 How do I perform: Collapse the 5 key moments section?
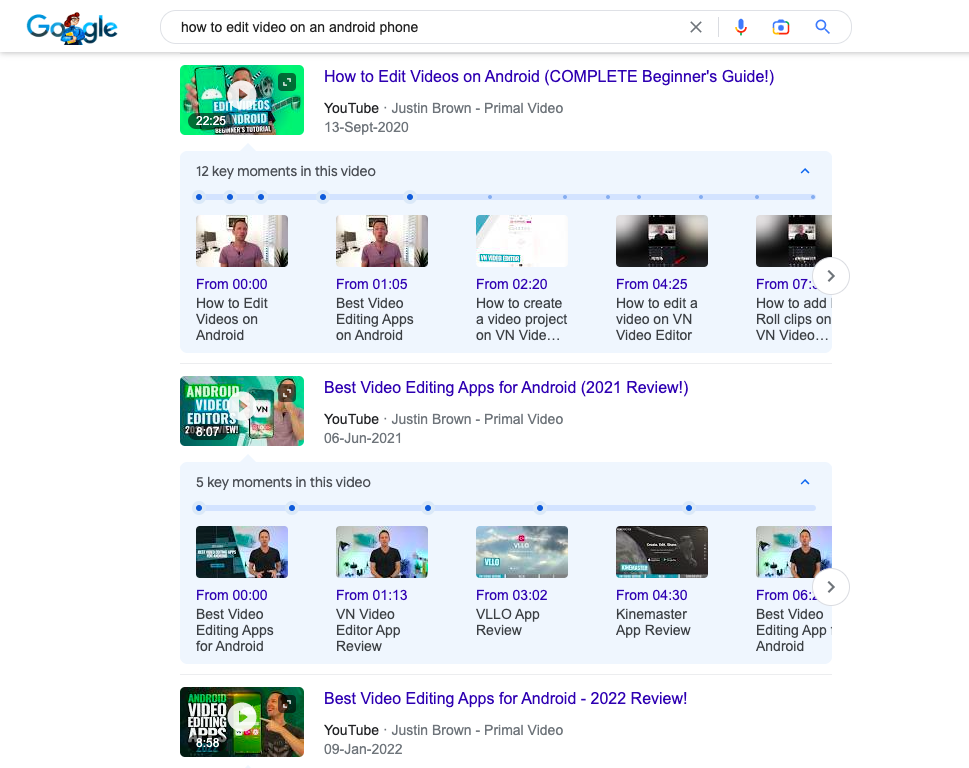(805, 482)
